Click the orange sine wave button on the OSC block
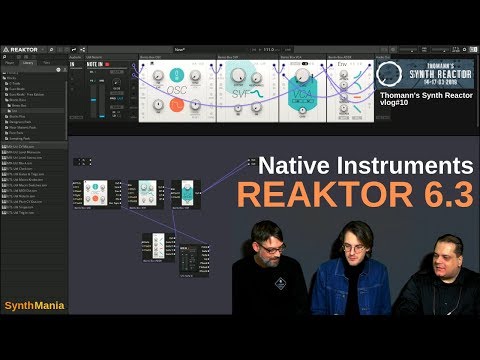Screen dimensions: 480x360 click(x=177, y=105)
